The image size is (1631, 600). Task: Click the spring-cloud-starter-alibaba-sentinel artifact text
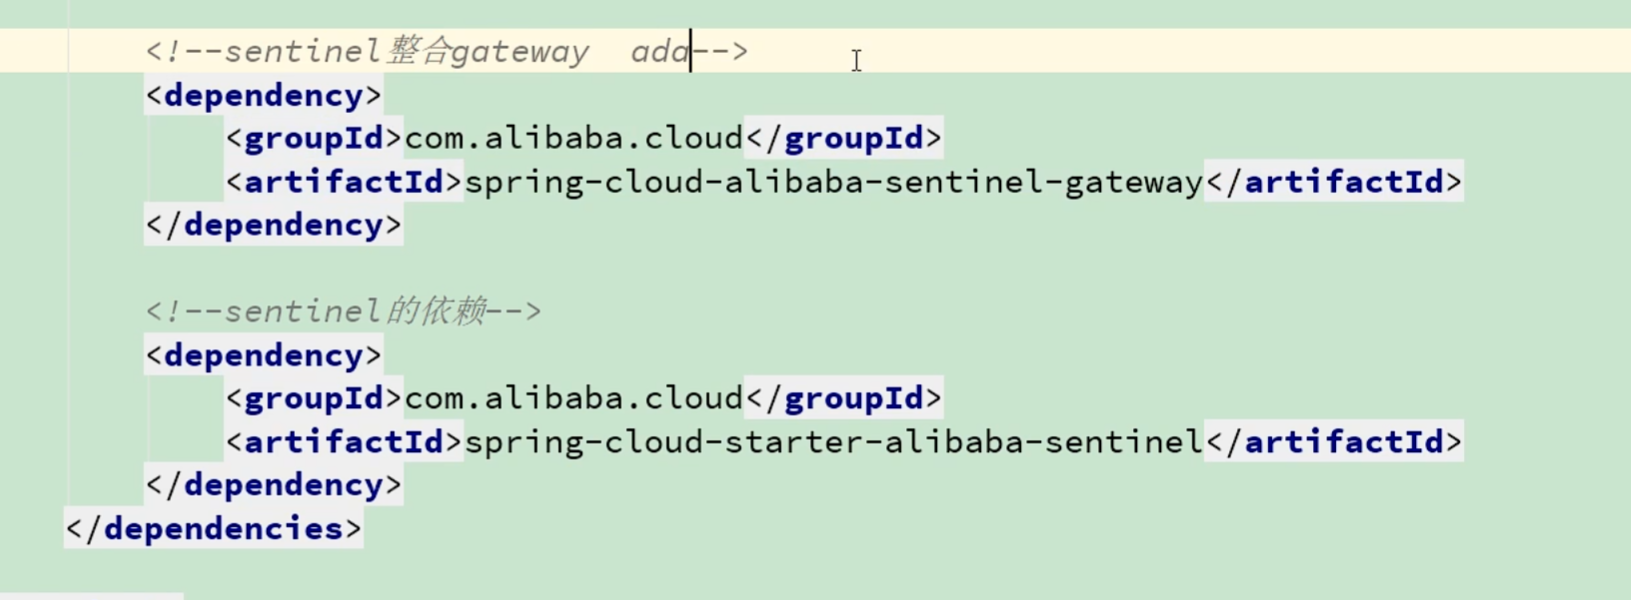834,442
